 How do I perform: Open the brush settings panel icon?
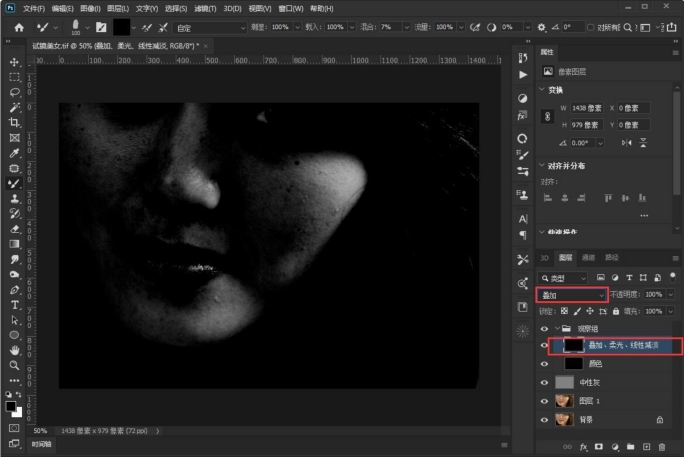101,27
